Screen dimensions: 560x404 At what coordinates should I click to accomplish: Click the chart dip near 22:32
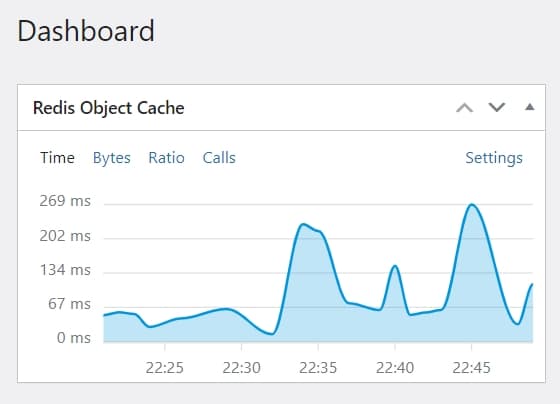[272, 334]
